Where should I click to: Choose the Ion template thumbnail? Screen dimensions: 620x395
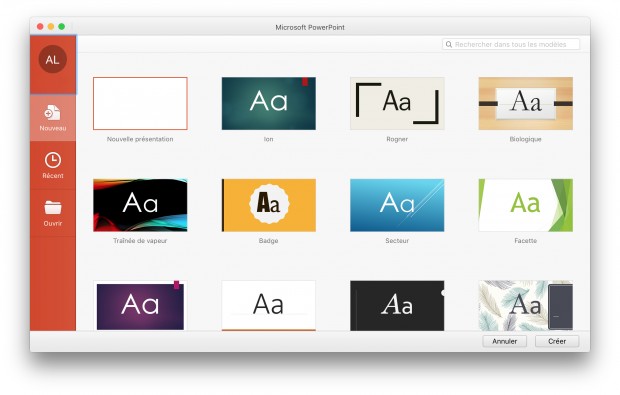pyautogui.click(x=268, y=103)
